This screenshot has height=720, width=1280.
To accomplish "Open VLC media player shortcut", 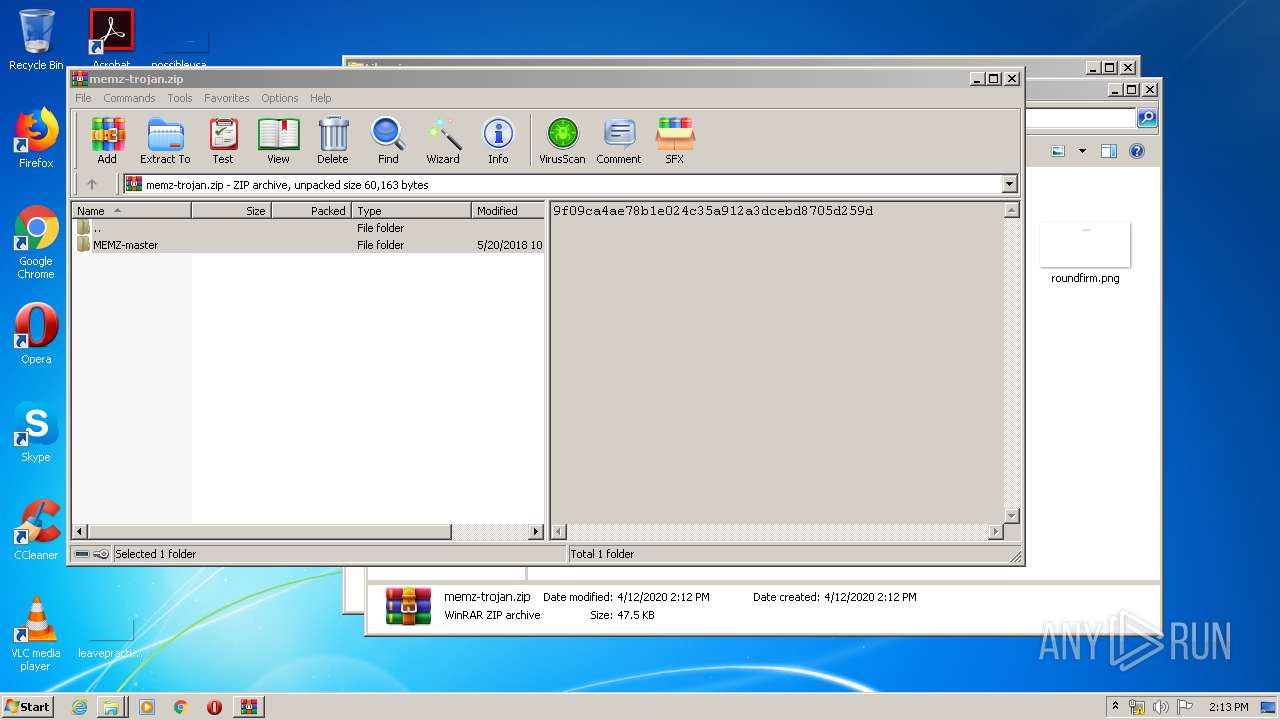I will pos(36,634).
